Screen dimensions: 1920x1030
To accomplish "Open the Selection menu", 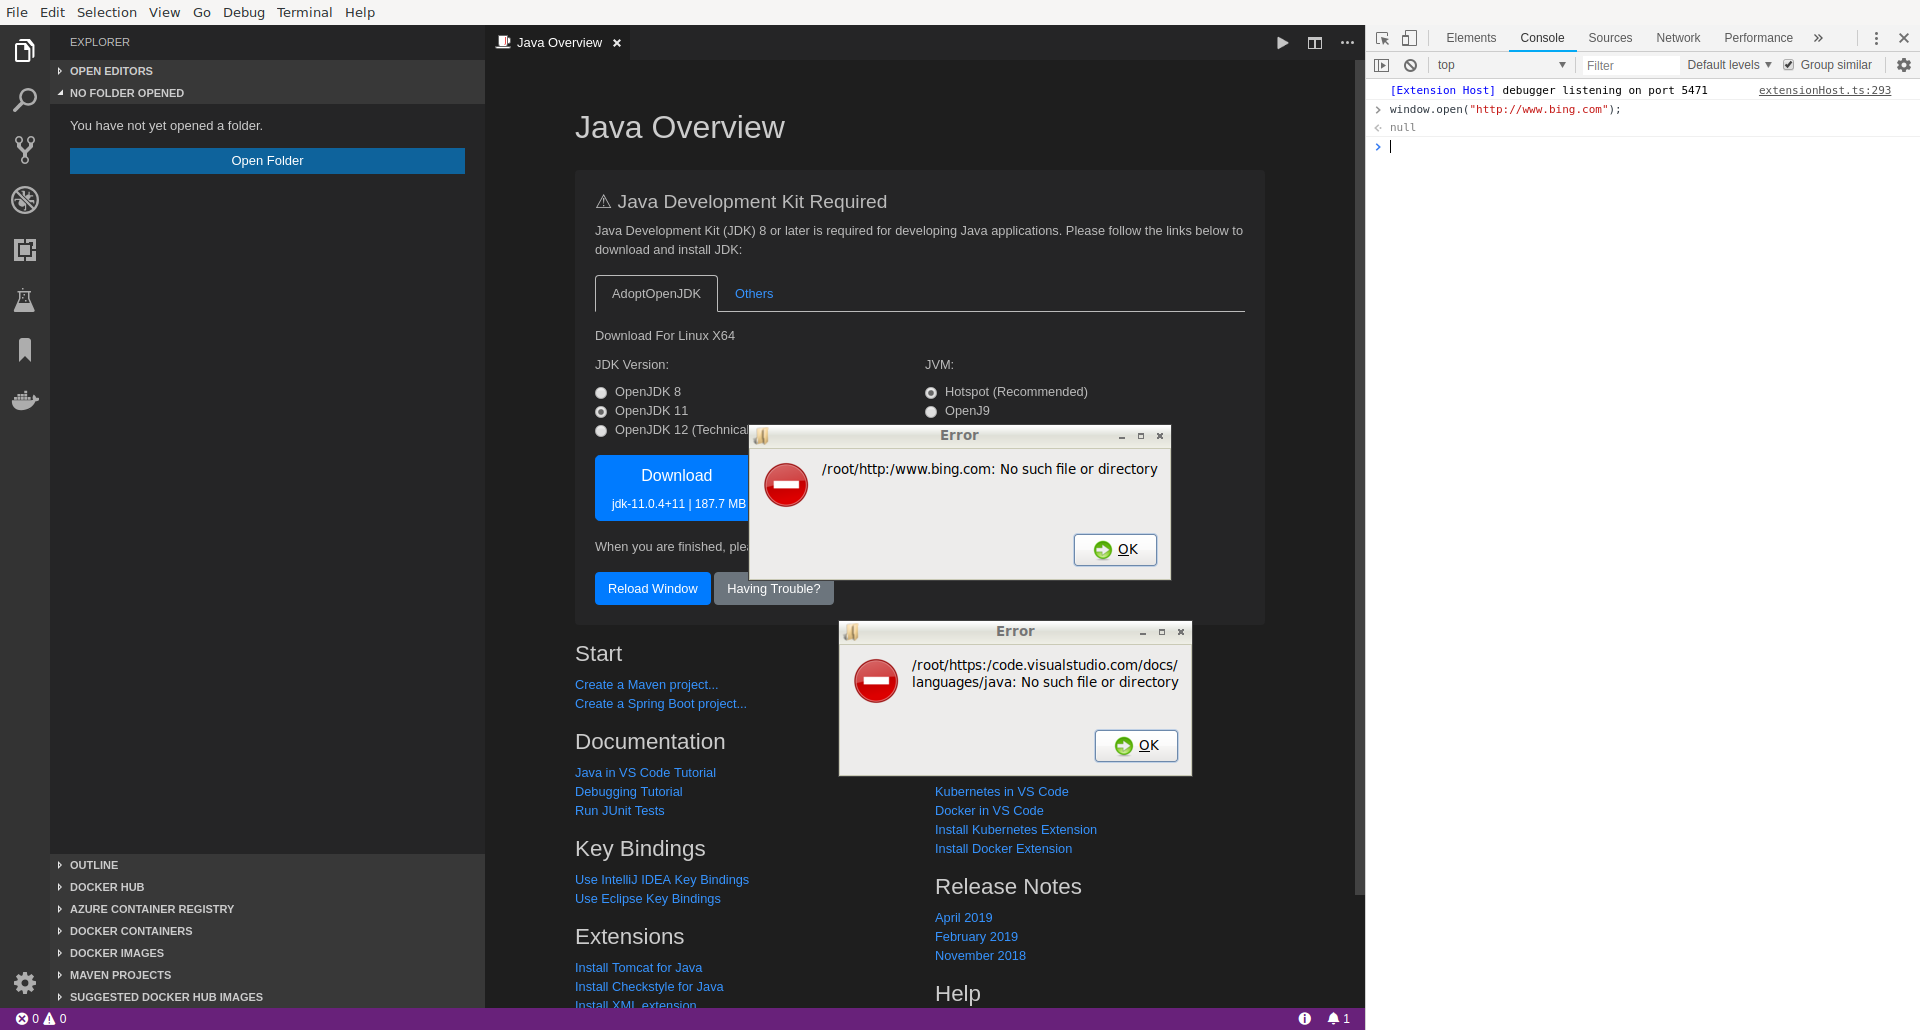I will [107, 12].
